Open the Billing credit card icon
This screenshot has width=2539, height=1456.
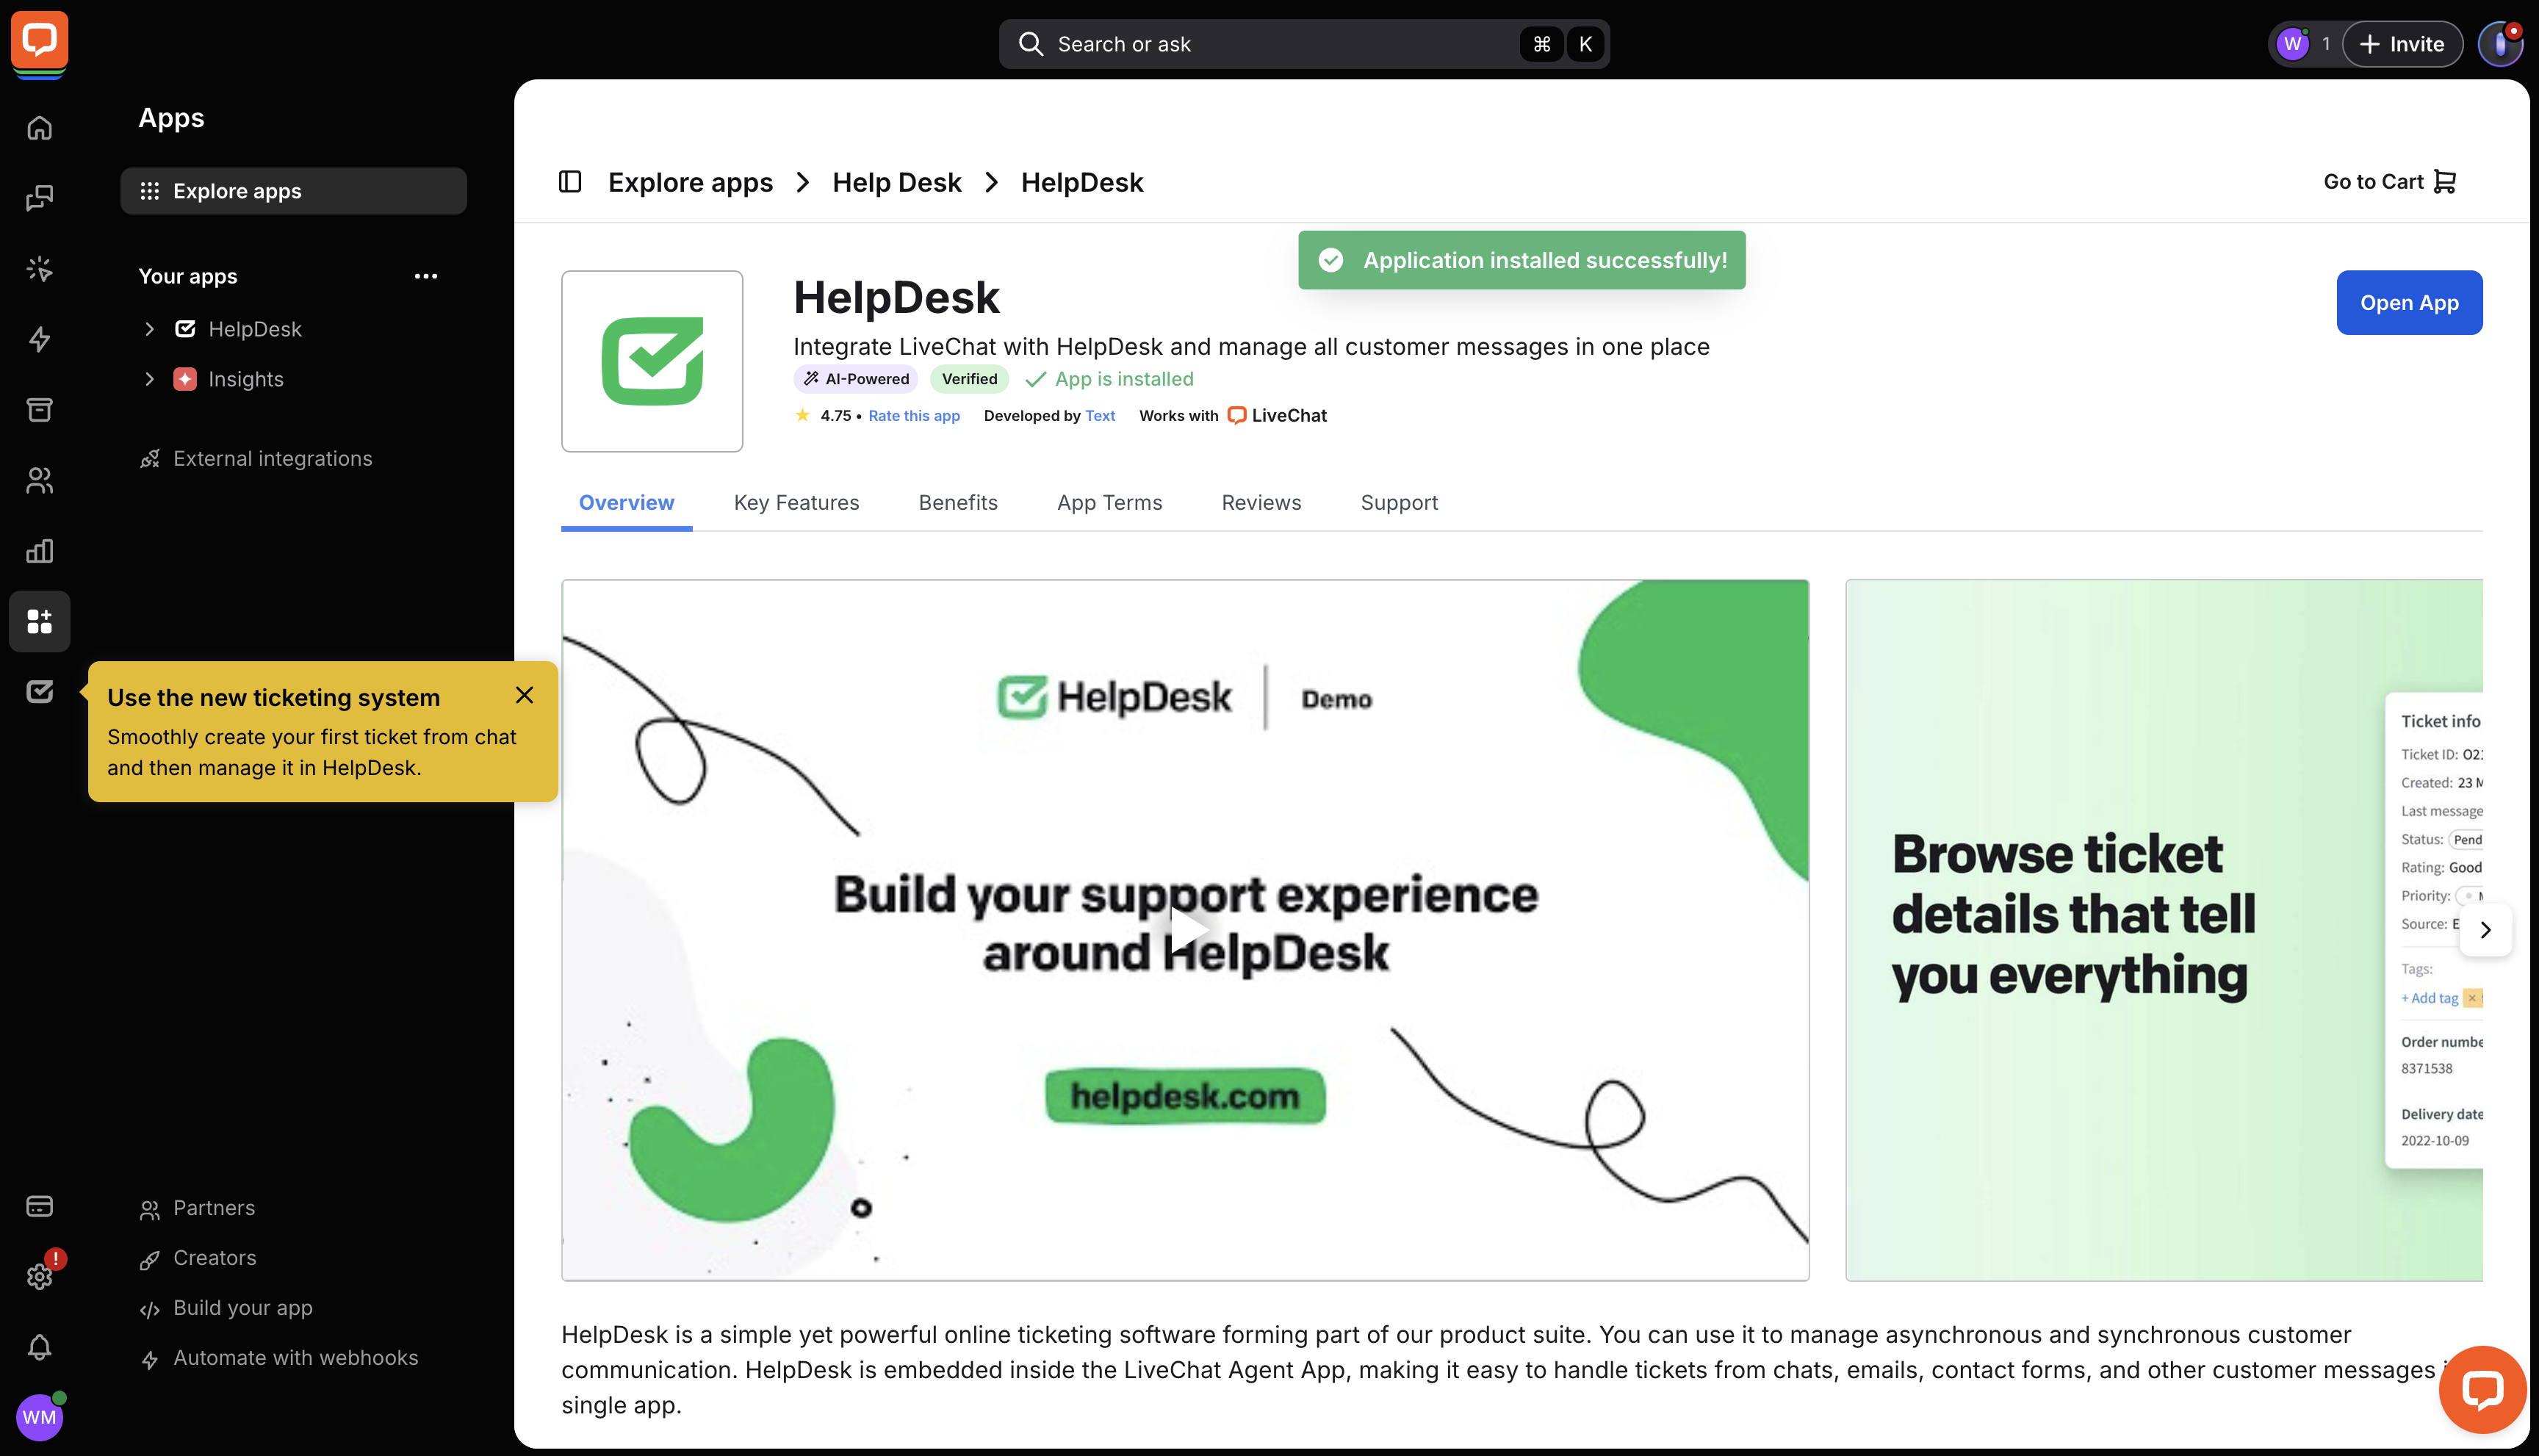(x=39, y=1206)
